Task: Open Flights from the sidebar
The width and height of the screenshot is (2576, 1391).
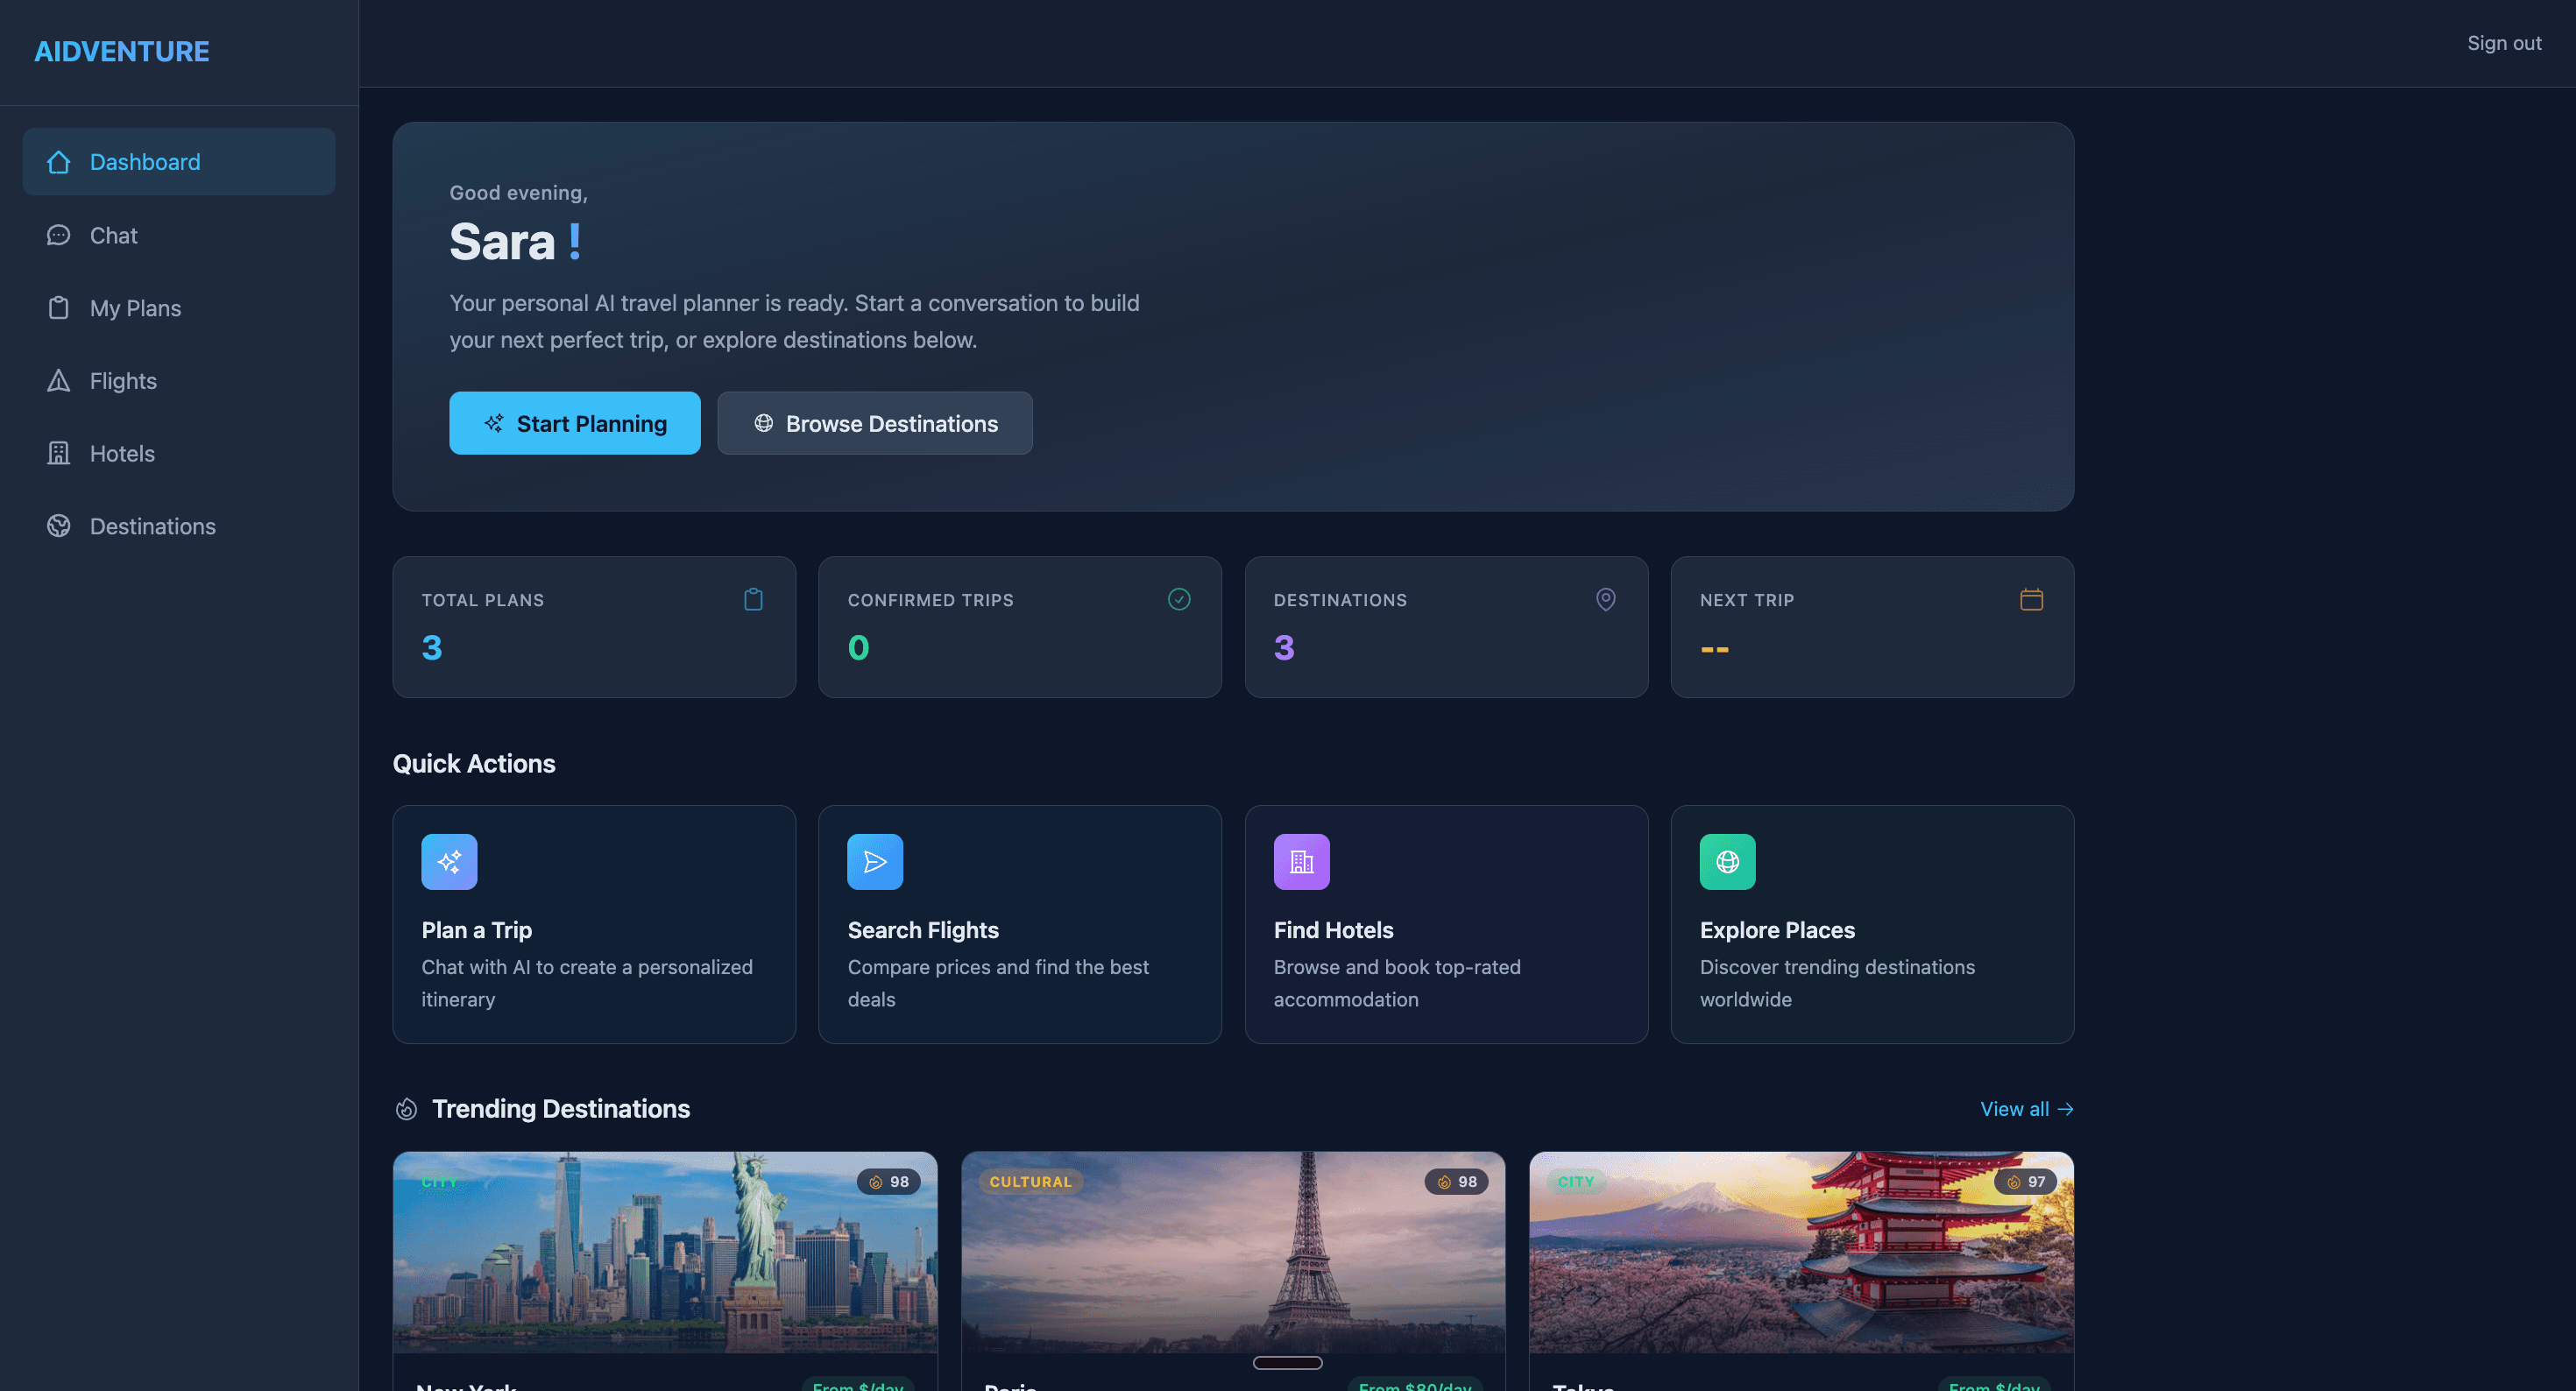Action: (179, 381)
